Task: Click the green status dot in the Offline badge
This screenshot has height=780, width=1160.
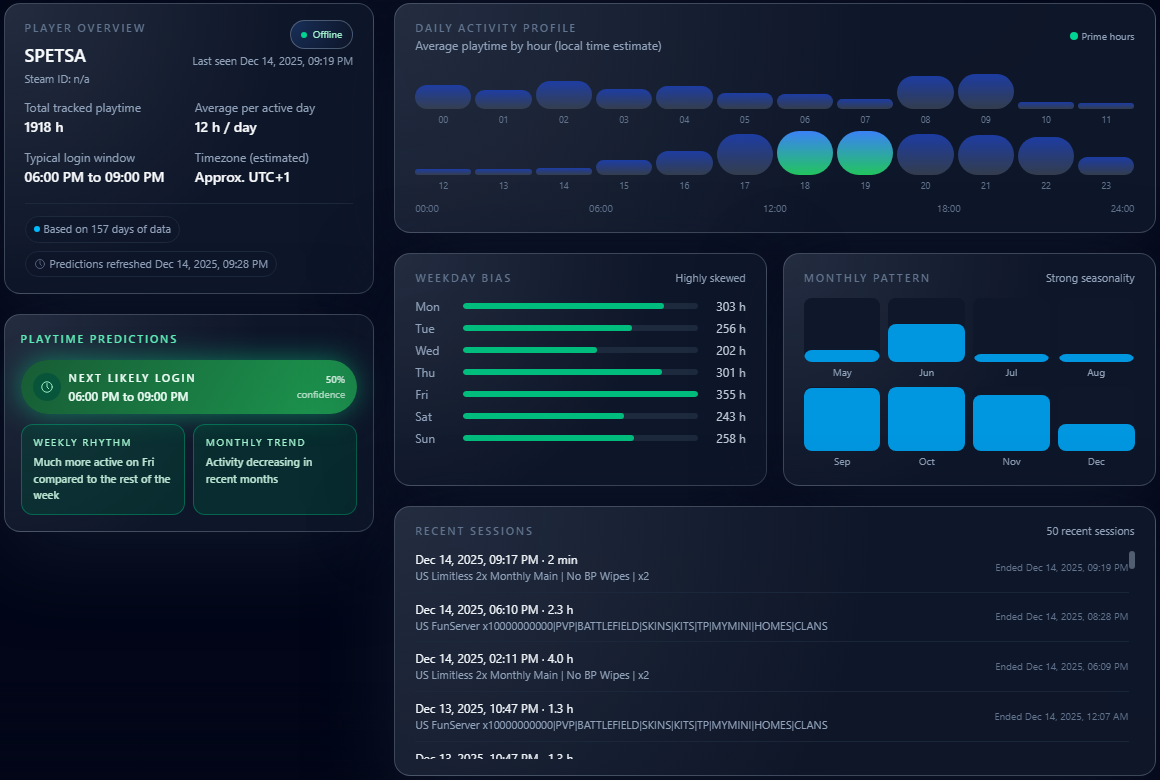Action: (303, 34)
